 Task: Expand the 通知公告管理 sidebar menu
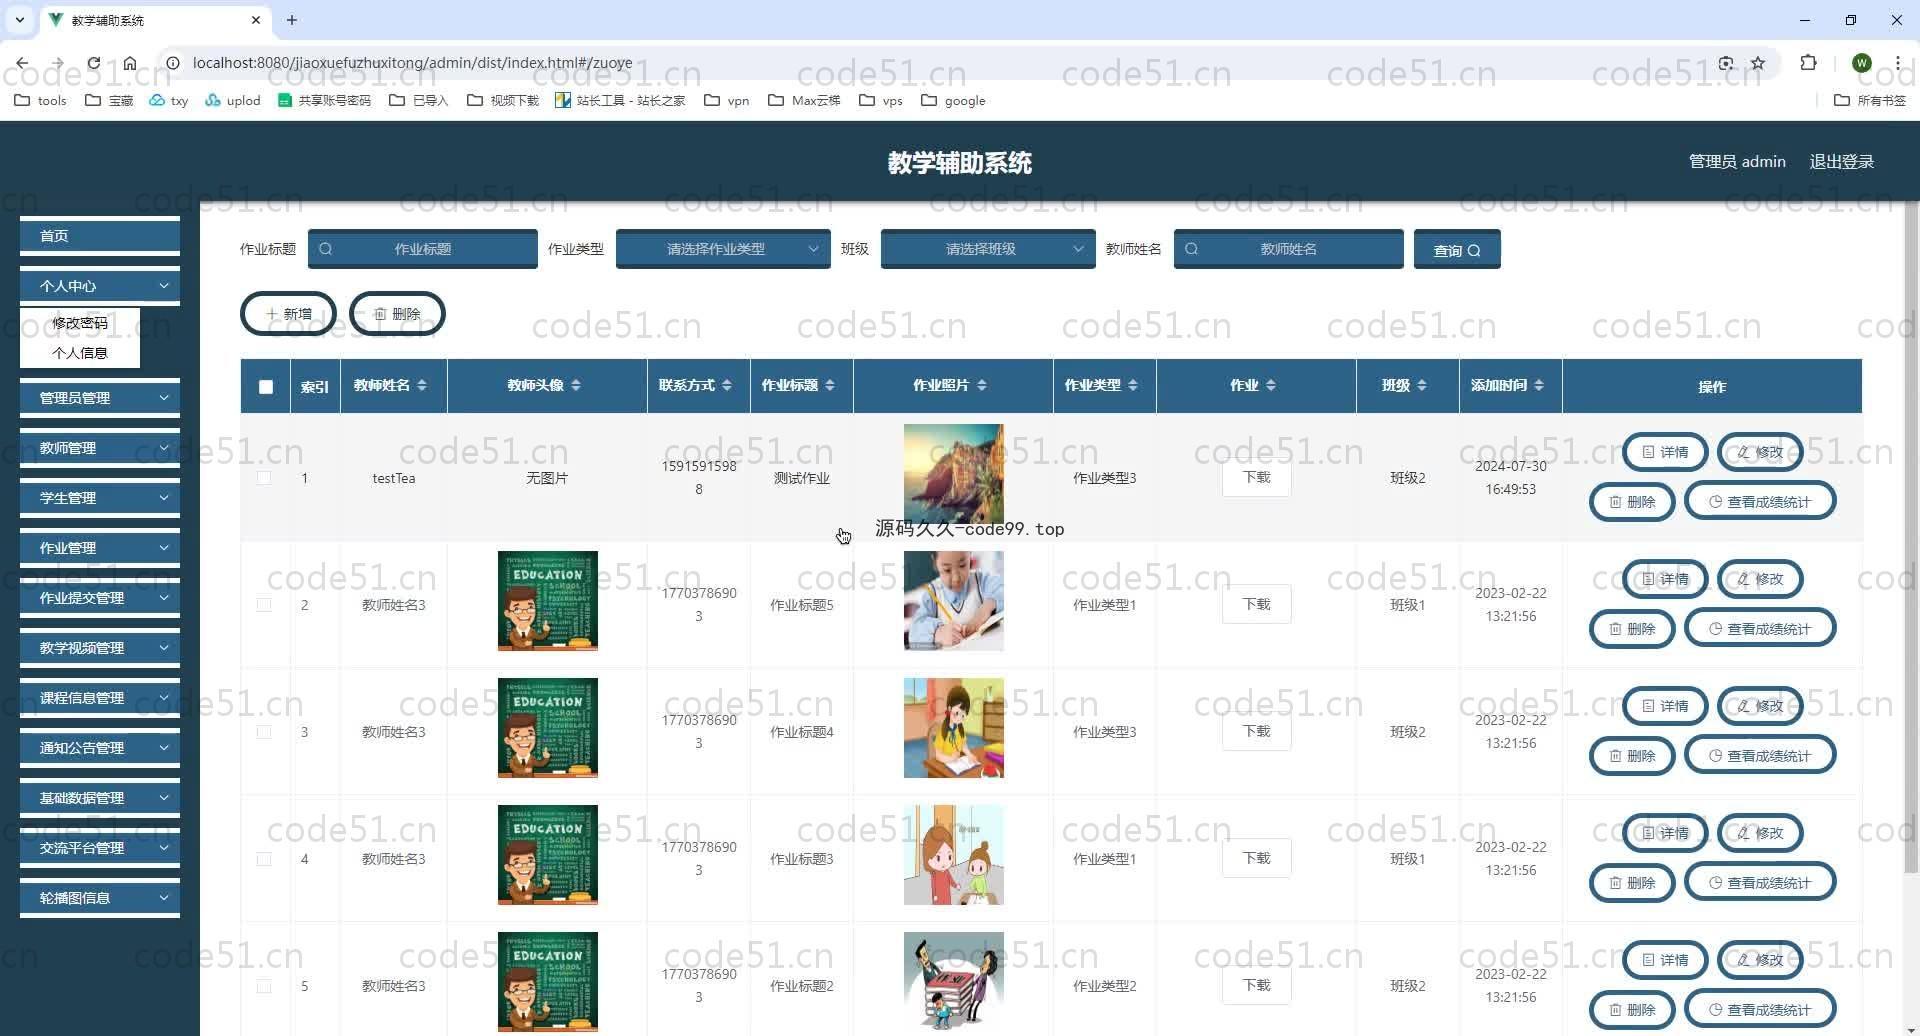click(x=100, y=748)
